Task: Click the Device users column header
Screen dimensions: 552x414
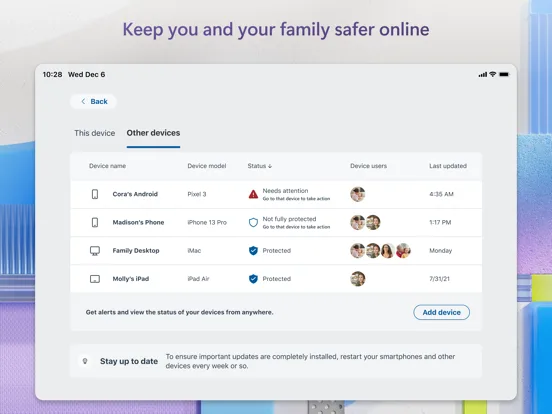Action: (x=368, y=166)
